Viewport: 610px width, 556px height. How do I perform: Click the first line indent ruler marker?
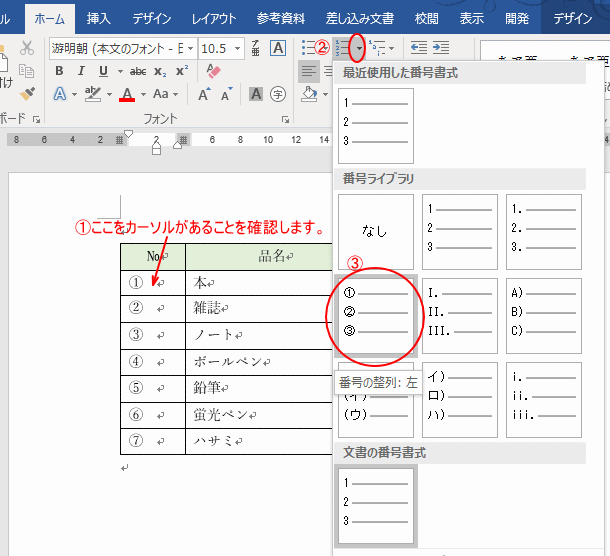128,134
